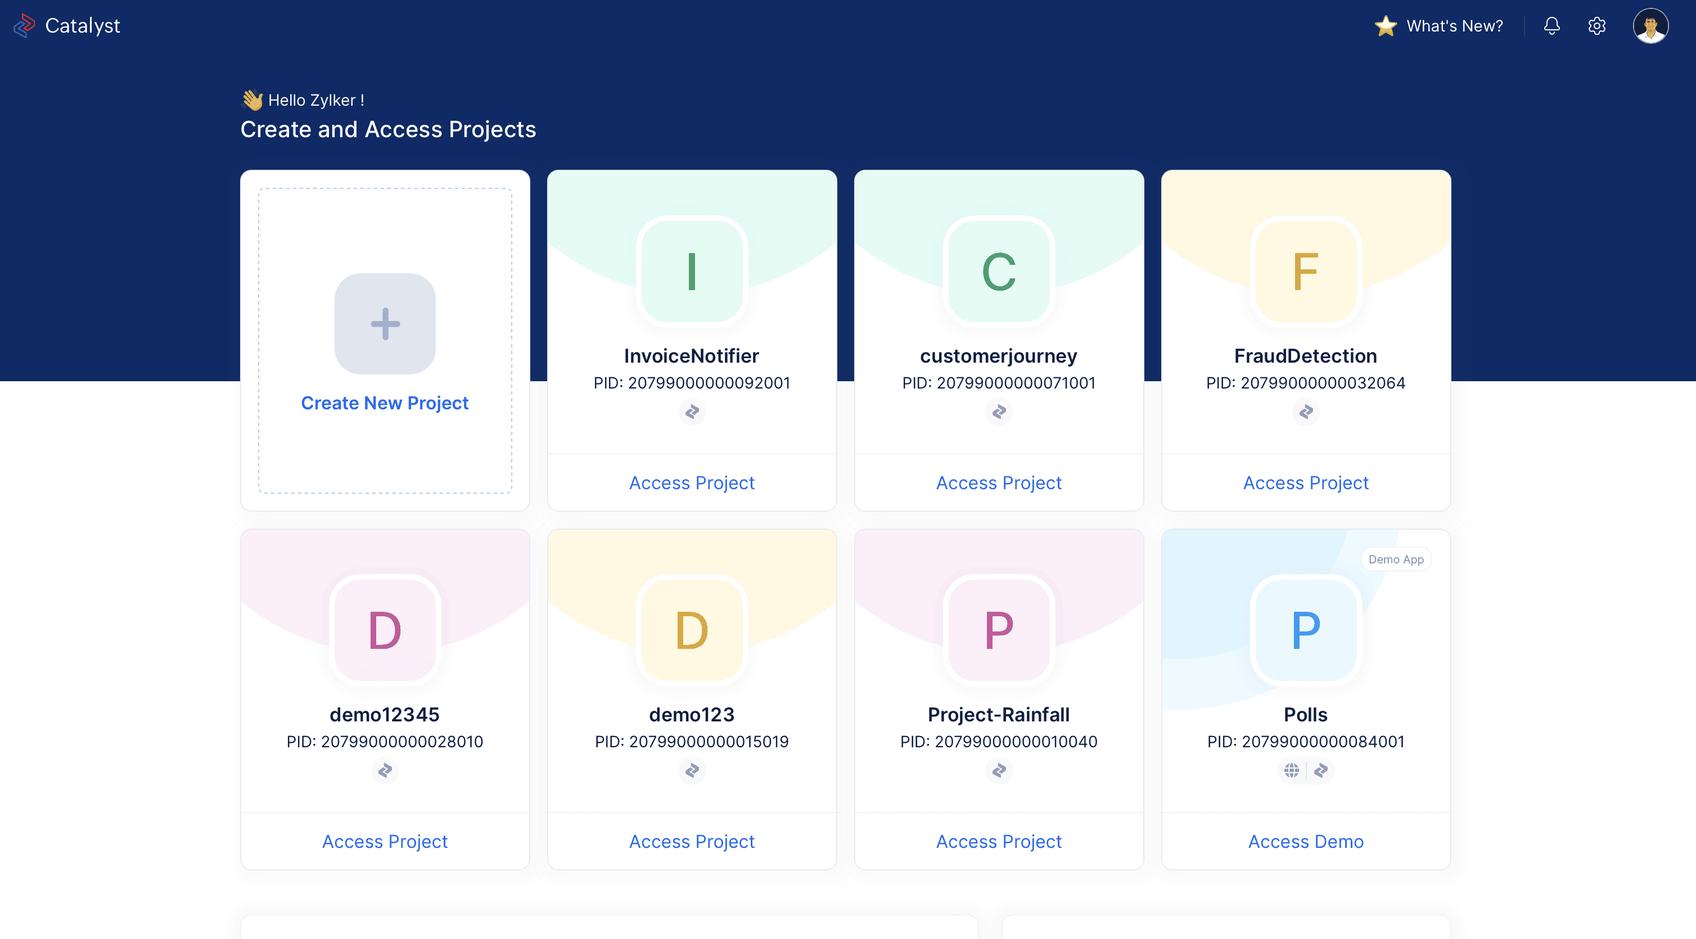This screenshot has height=939, width=1696.
Task: Access the customerjourney project
Action: (x=999, y=483)
